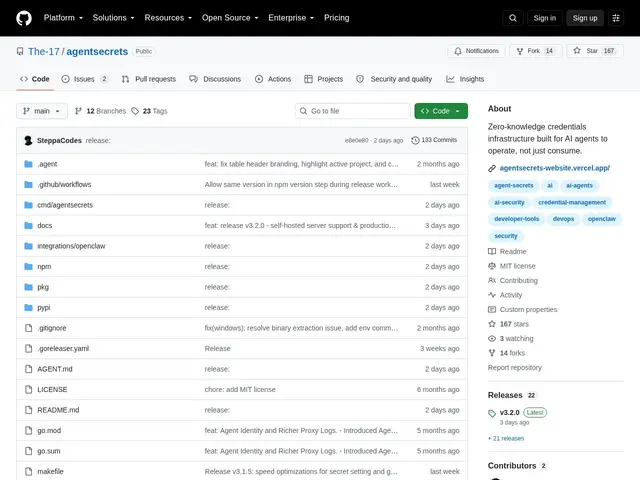This screenshot has width=640, height=480.
Task: Expand the Platform menu
Action: [63, 18]
